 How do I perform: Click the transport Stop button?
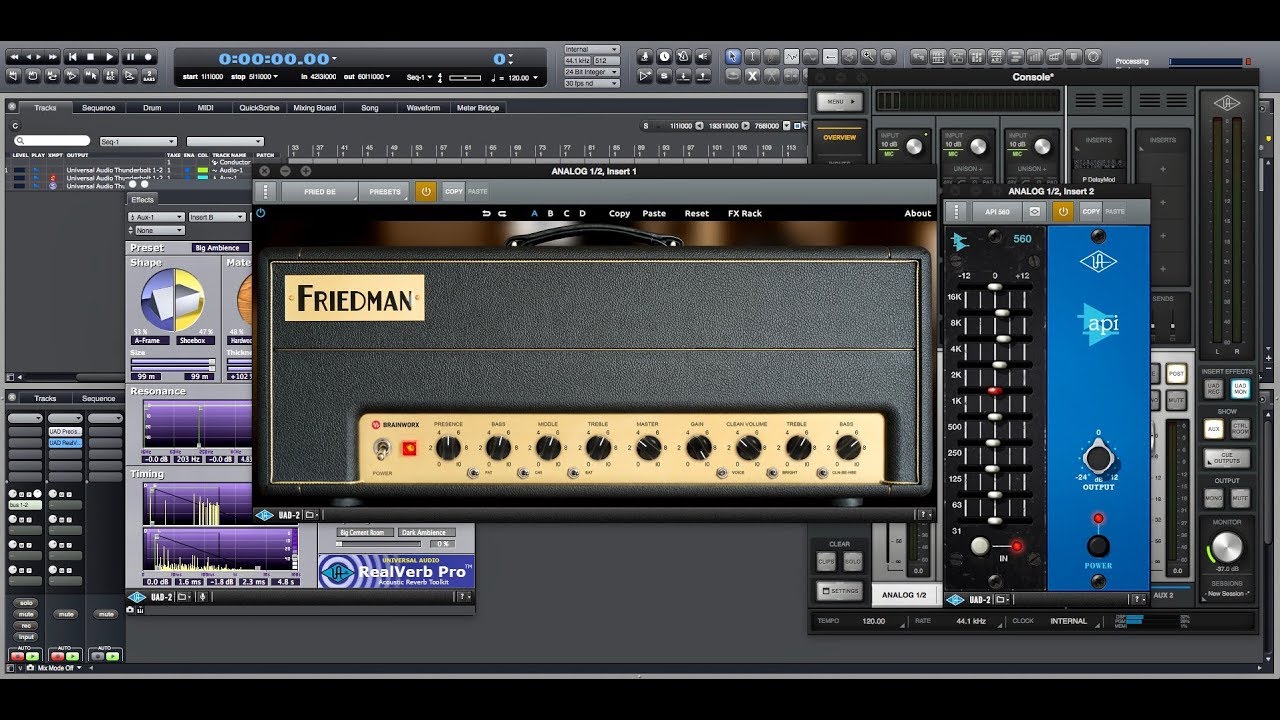pyautogui.click(x=90, y=57)
